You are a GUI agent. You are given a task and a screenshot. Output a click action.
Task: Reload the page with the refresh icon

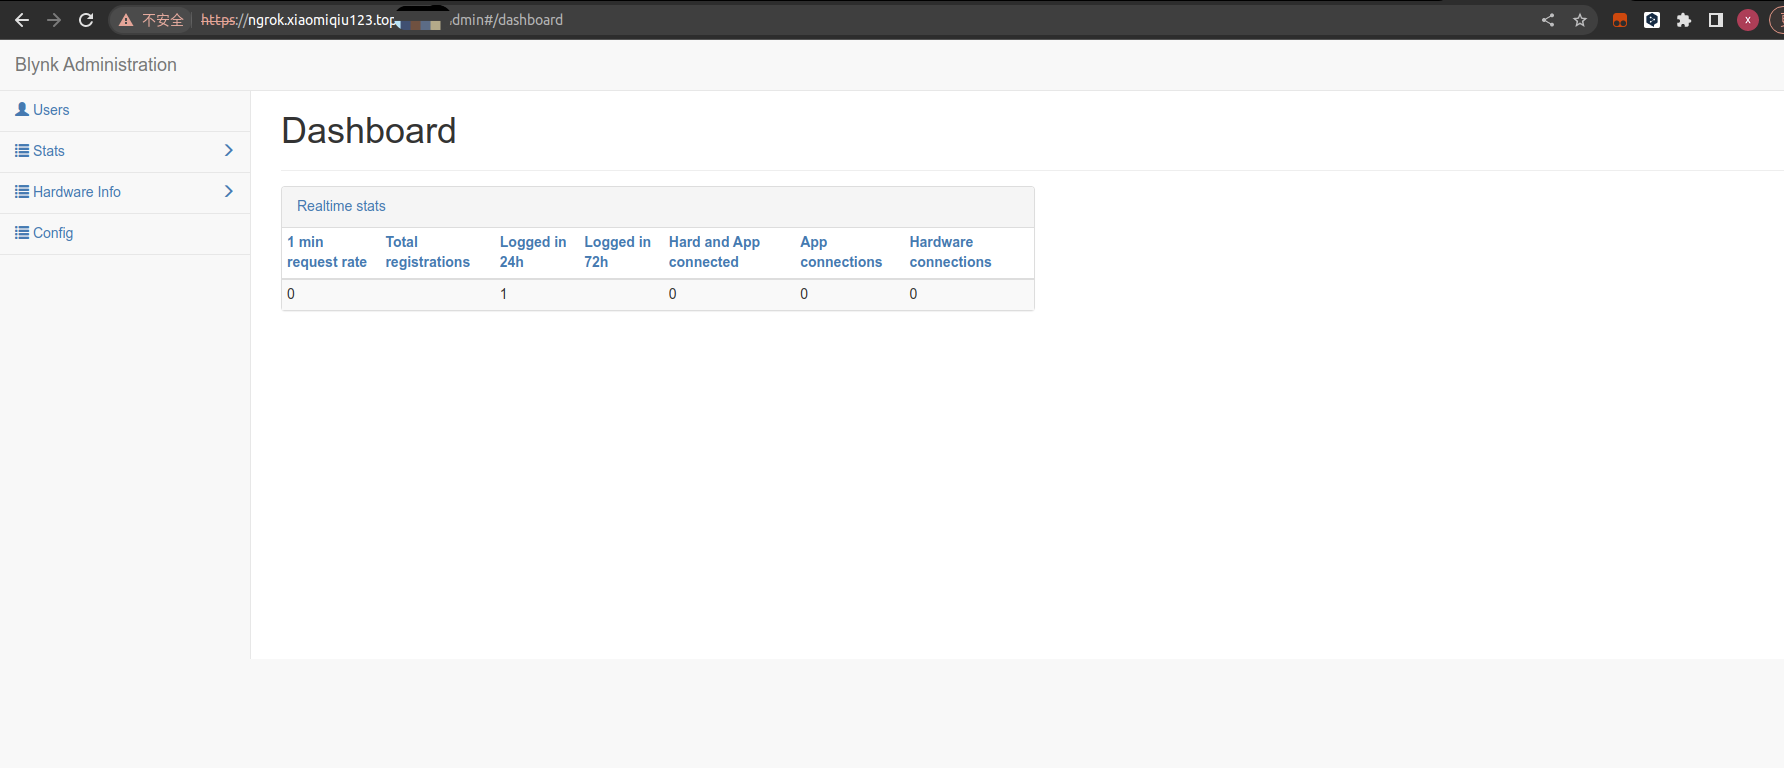(86, 20)
